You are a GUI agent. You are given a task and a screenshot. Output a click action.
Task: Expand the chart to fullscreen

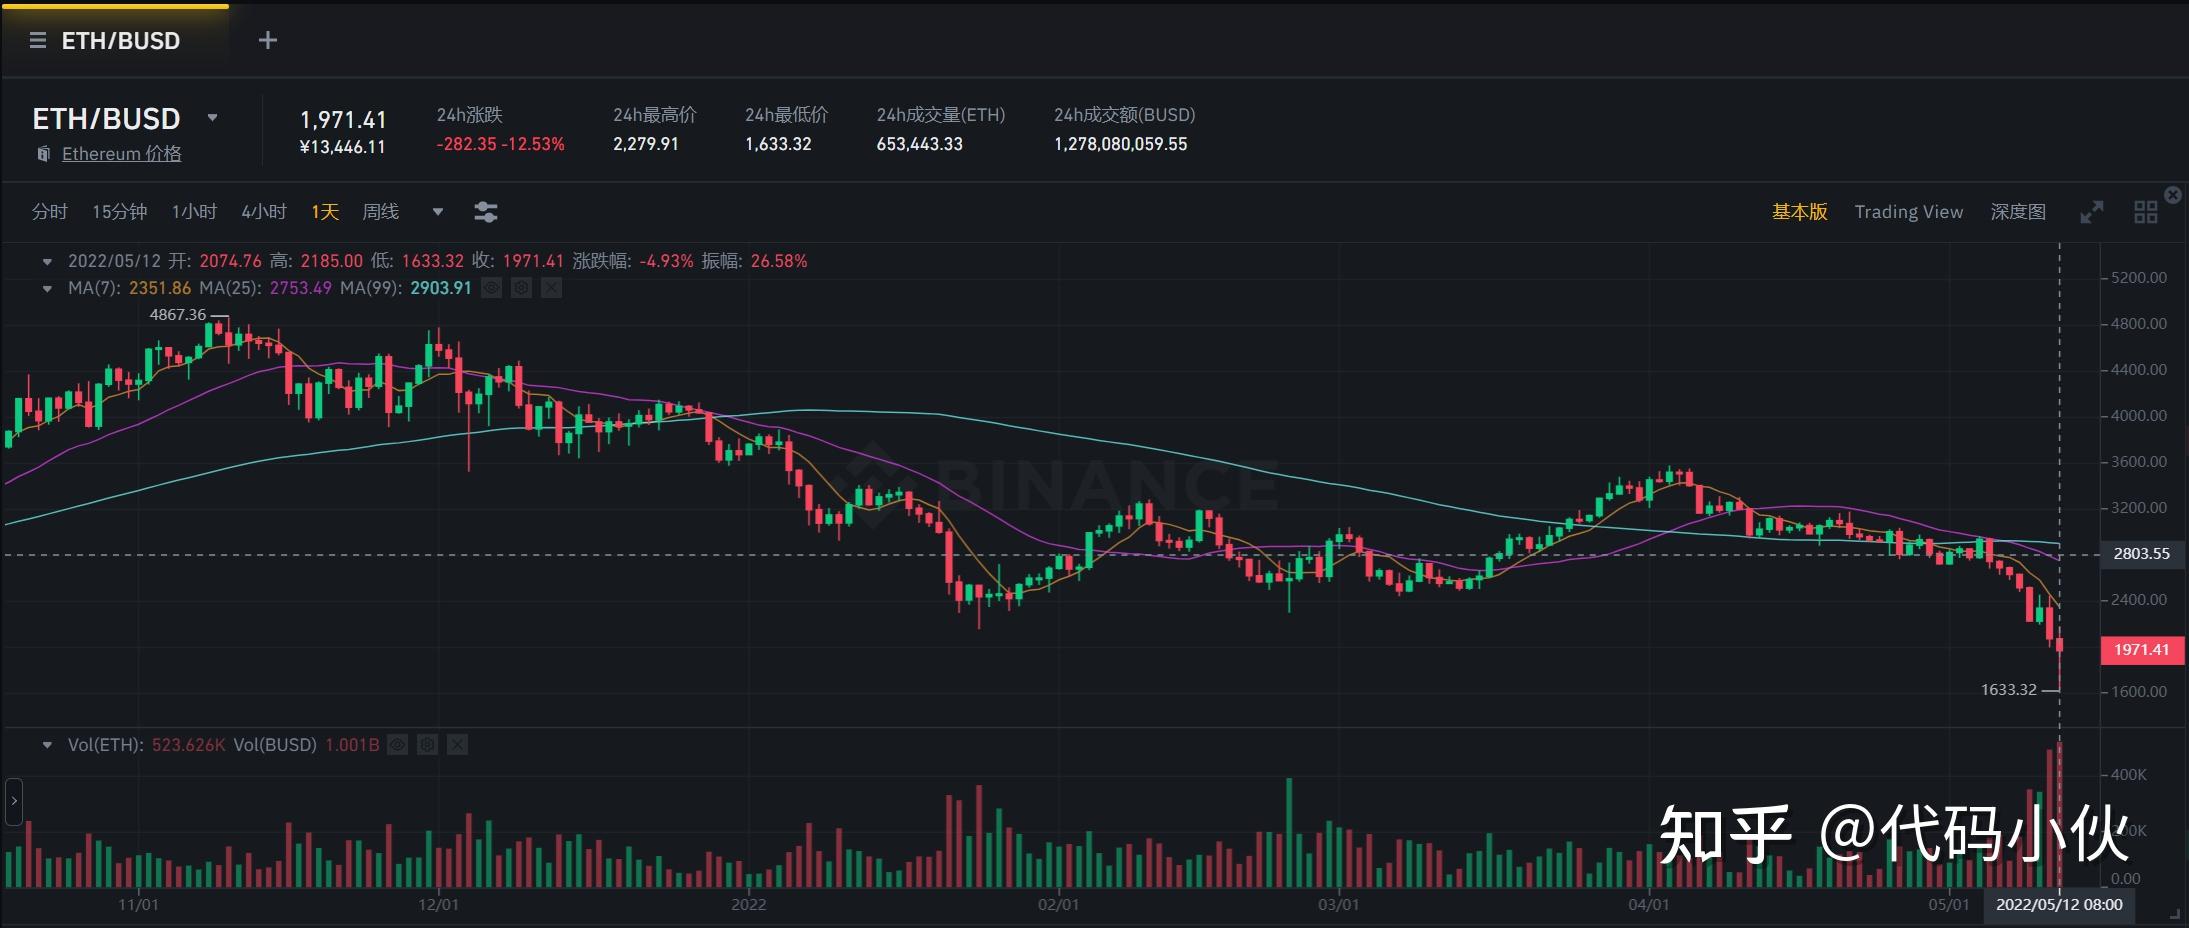coord(2092,212)
